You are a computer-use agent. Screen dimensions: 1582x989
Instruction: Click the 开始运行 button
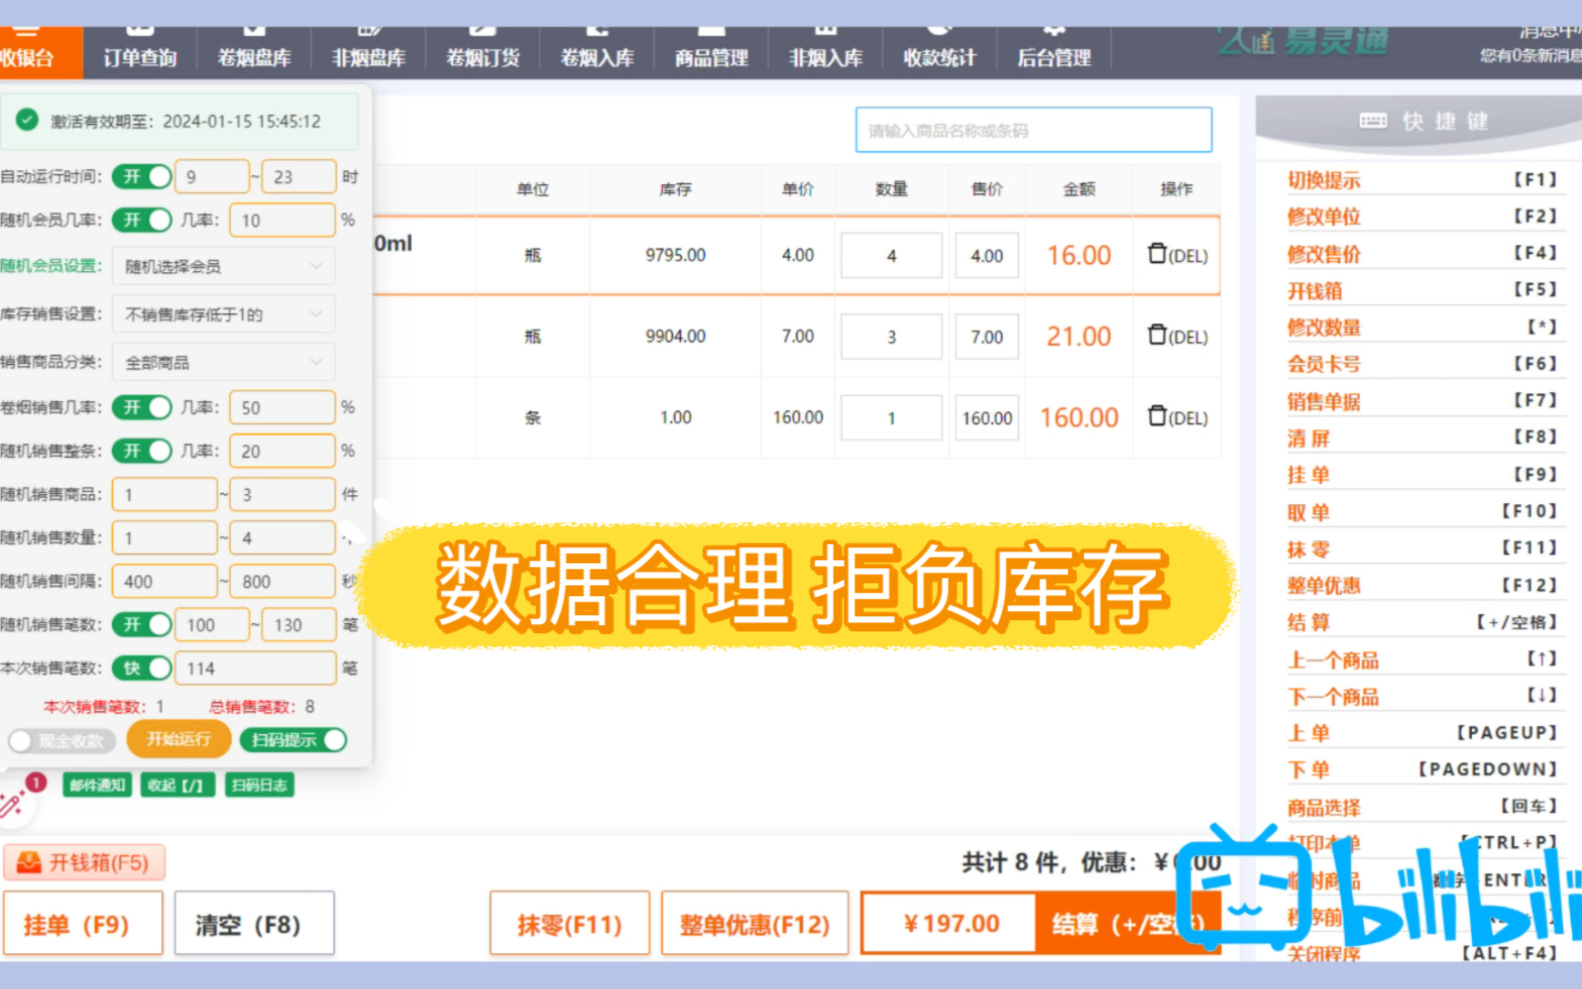point(179,740)
